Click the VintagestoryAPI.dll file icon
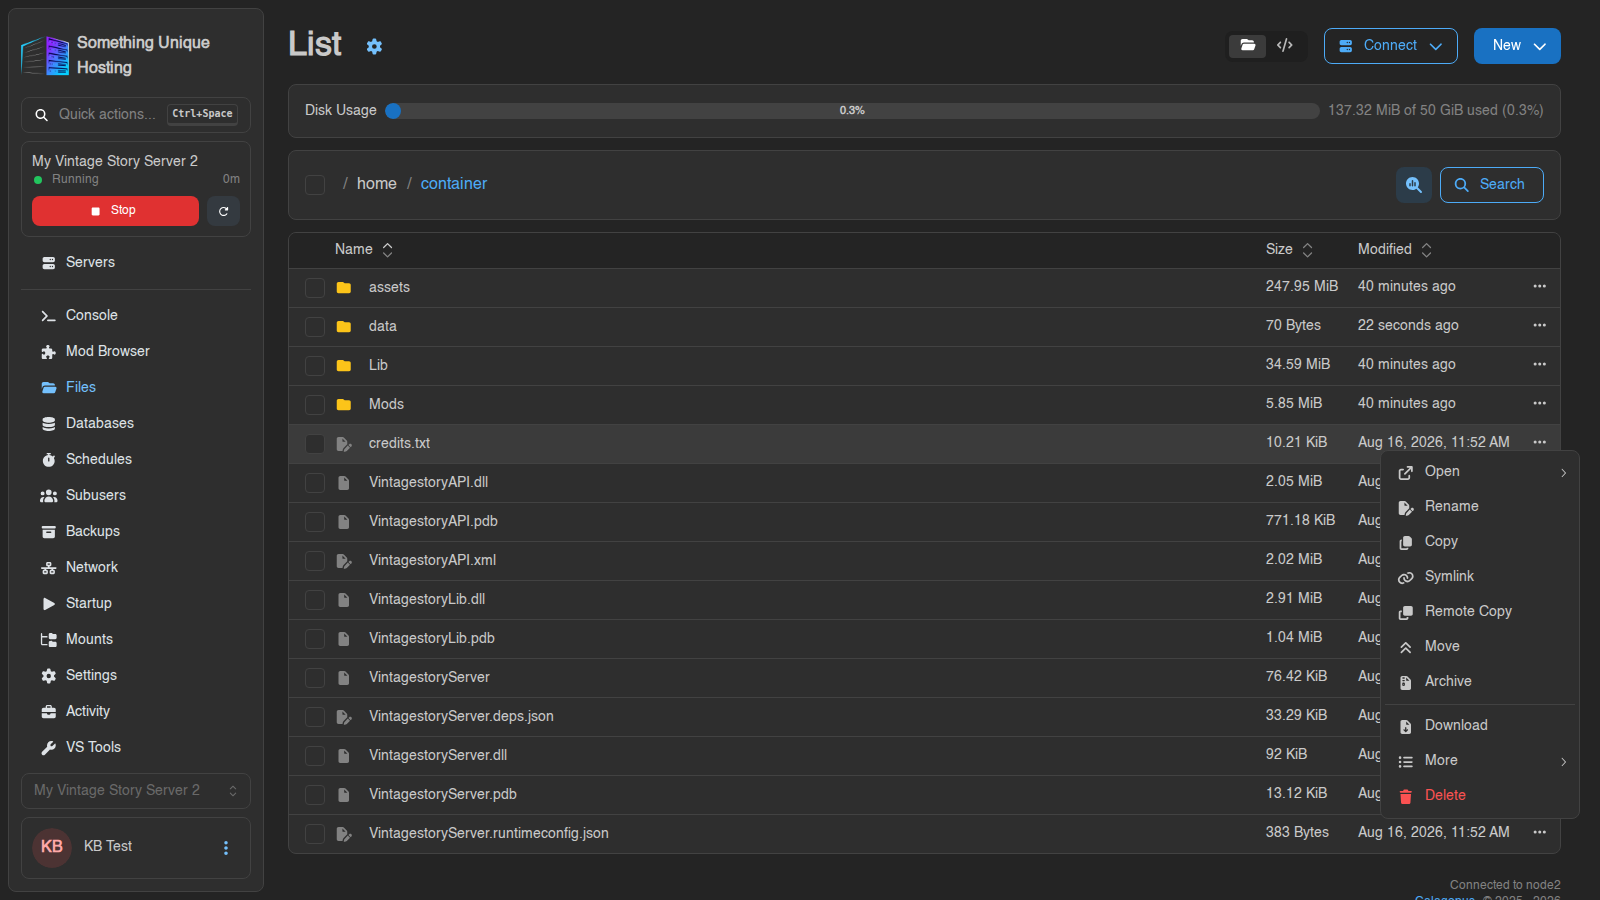 click(x=344, y=483)
